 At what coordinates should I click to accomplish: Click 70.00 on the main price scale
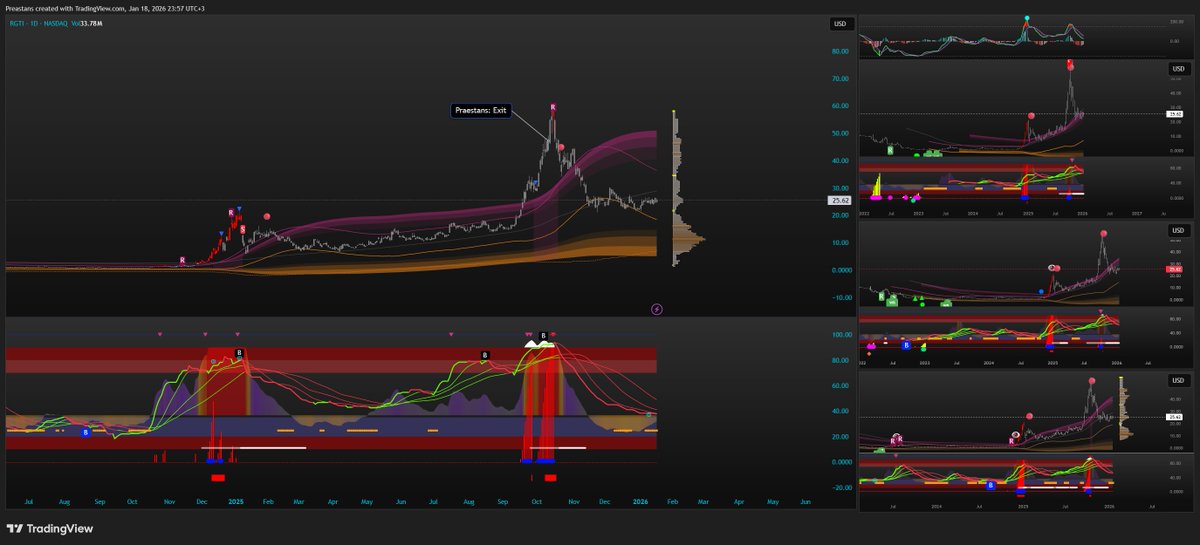pyautogui.click(x=839, y=78)
